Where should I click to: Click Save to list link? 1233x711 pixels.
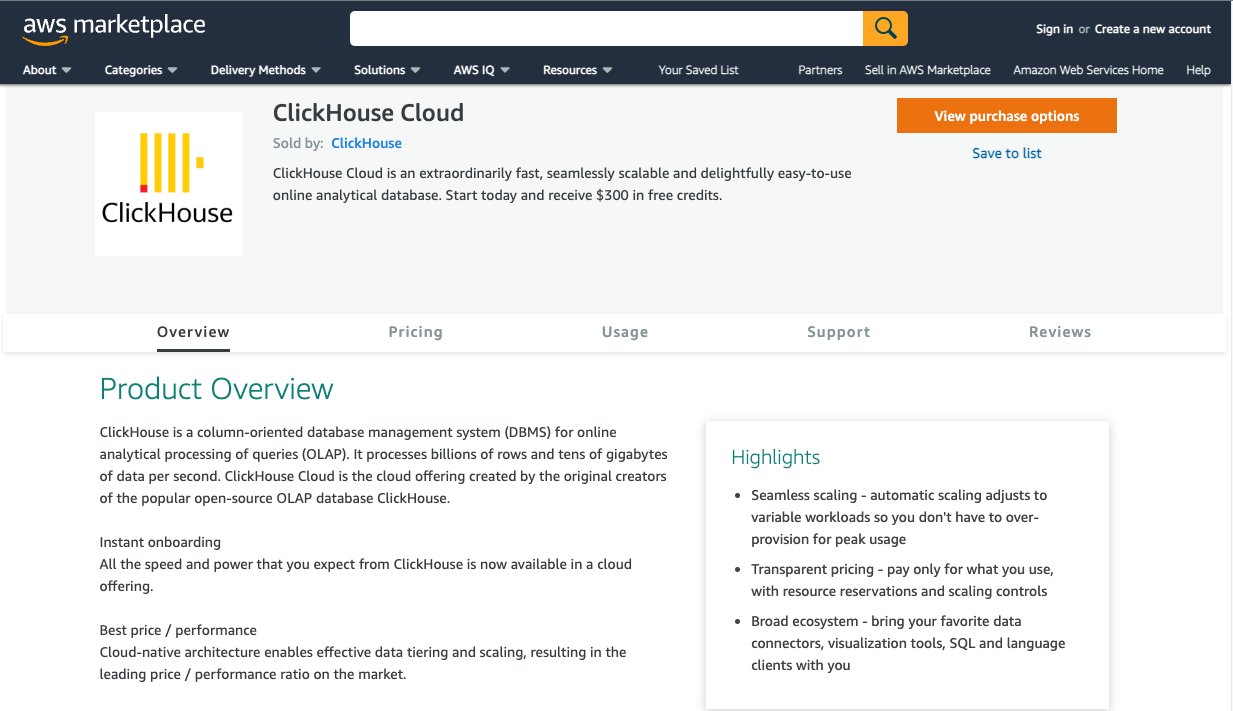point(1006,153)
